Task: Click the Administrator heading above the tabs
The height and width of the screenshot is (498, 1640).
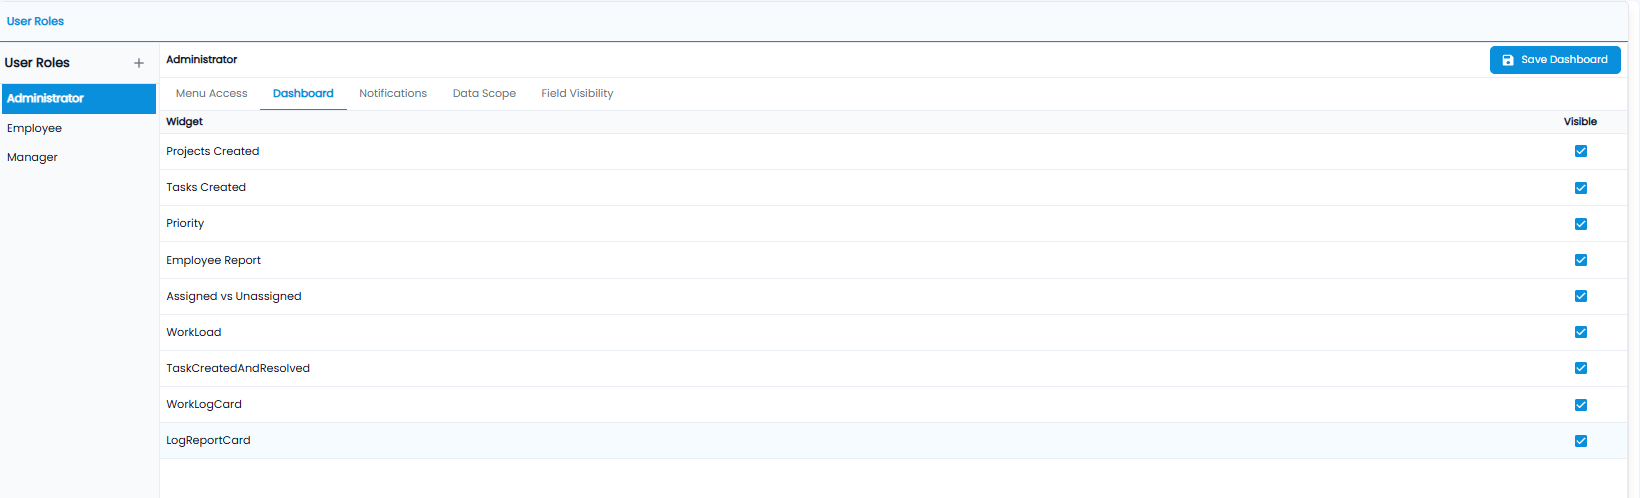Action: (x=202, y=60)
